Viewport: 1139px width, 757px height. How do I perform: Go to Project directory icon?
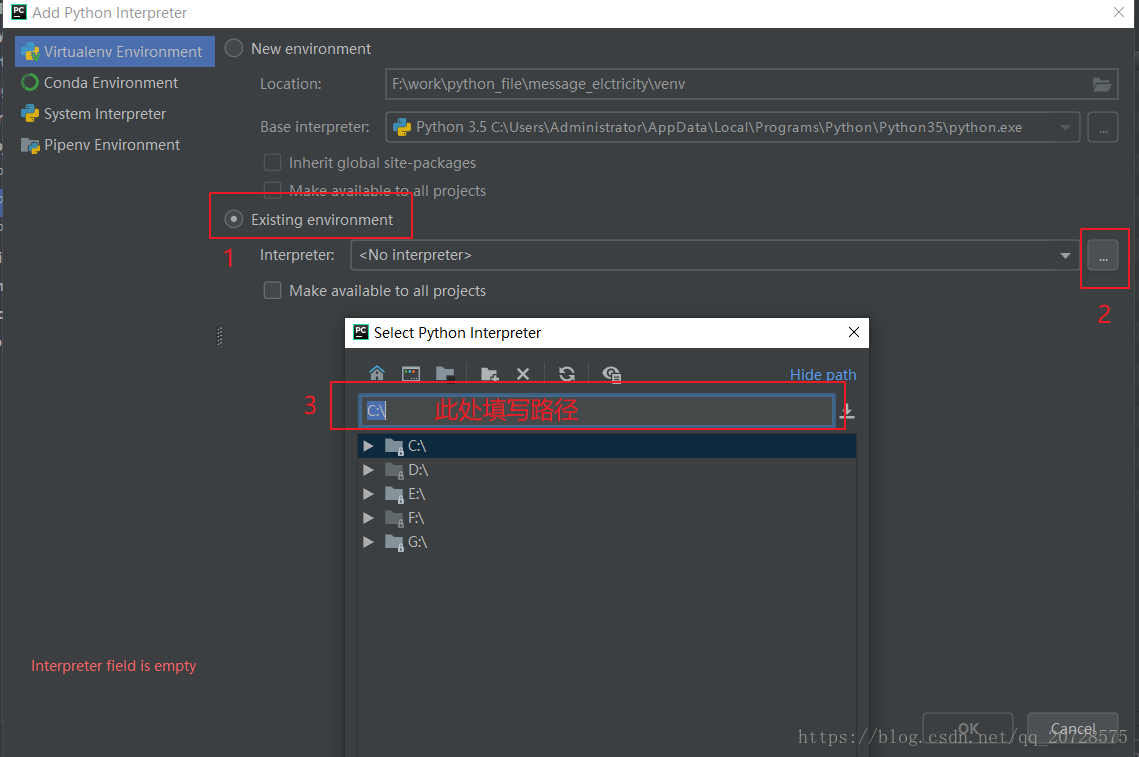(x=445, y=373)
